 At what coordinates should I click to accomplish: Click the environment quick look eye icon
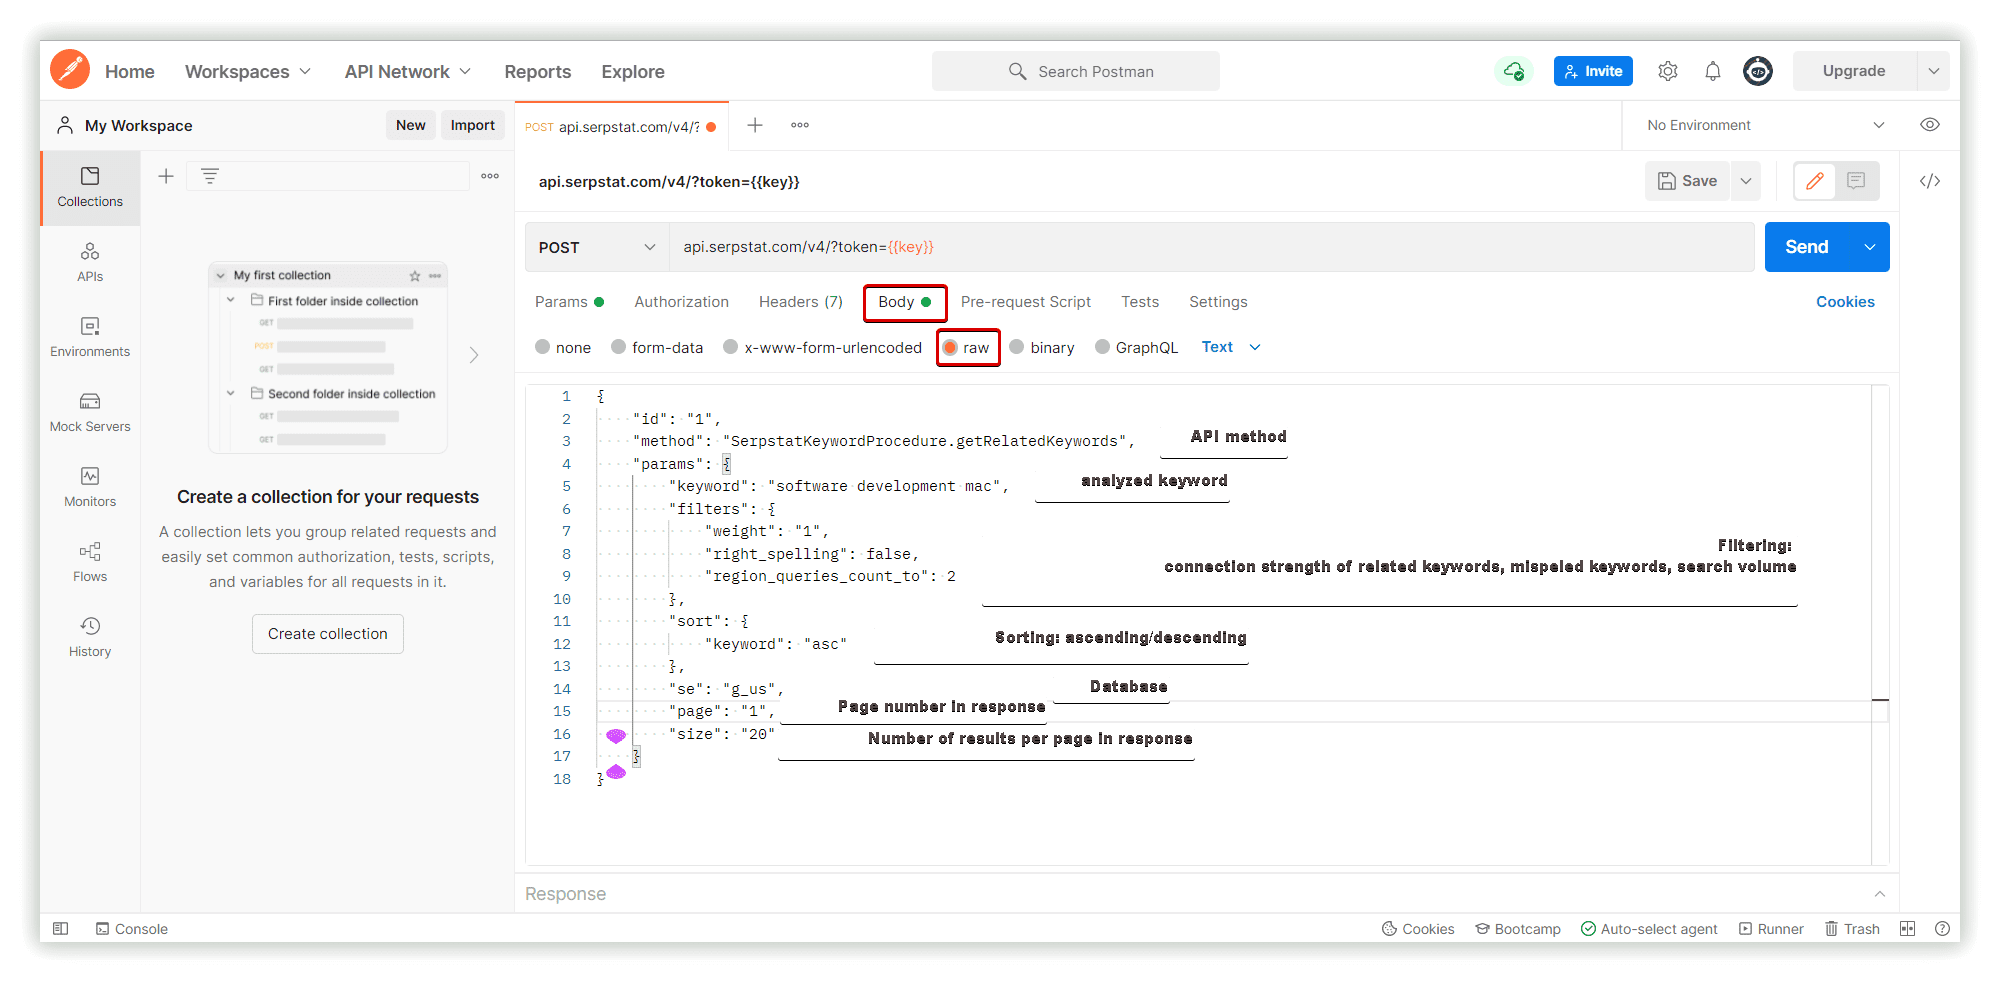1930,125
